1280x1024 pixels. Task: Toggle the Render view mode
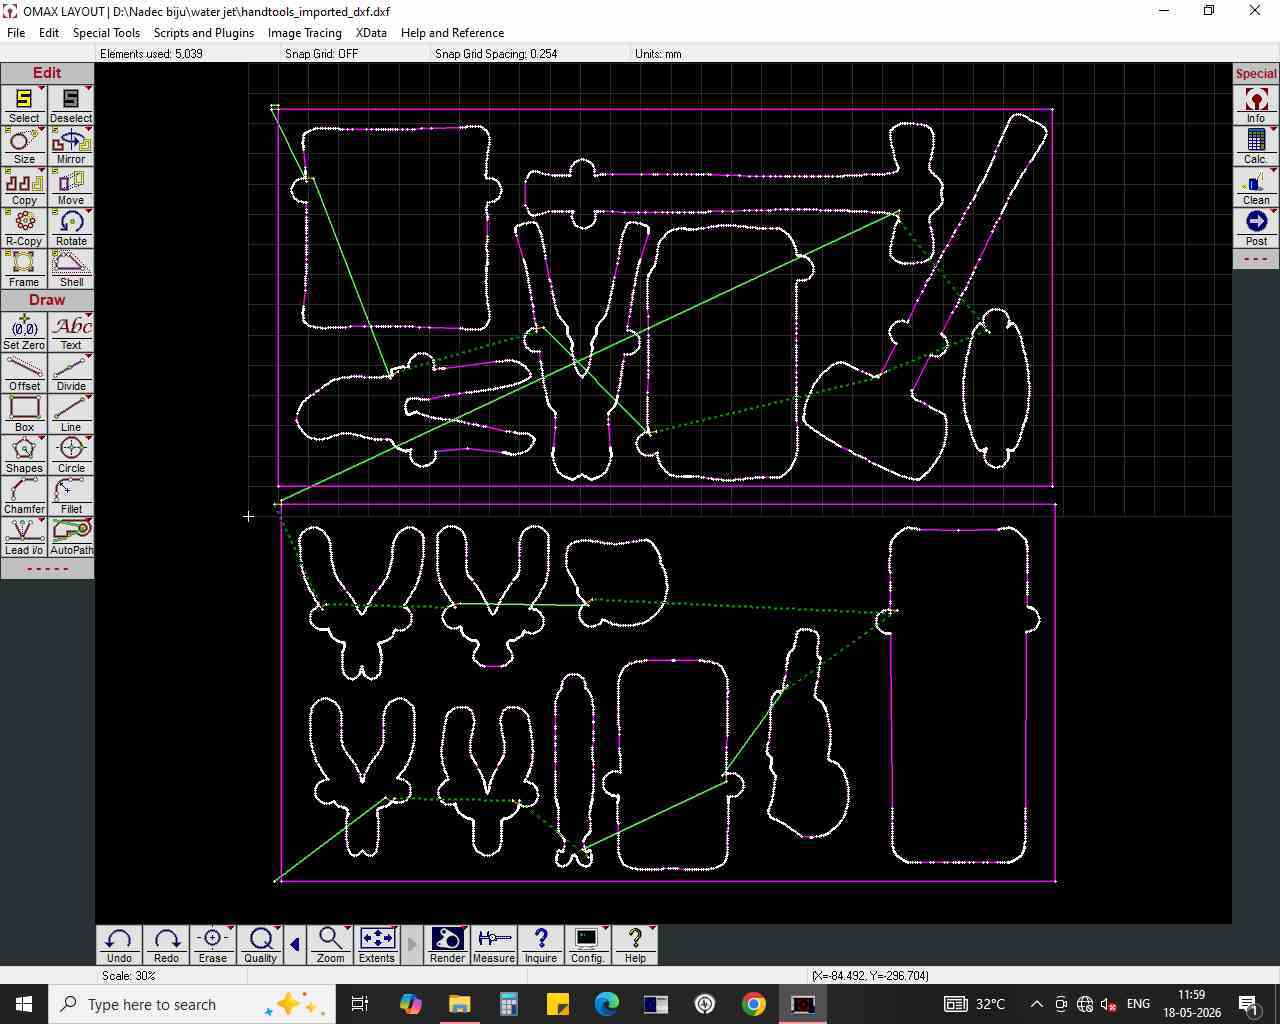pos(447,945)
